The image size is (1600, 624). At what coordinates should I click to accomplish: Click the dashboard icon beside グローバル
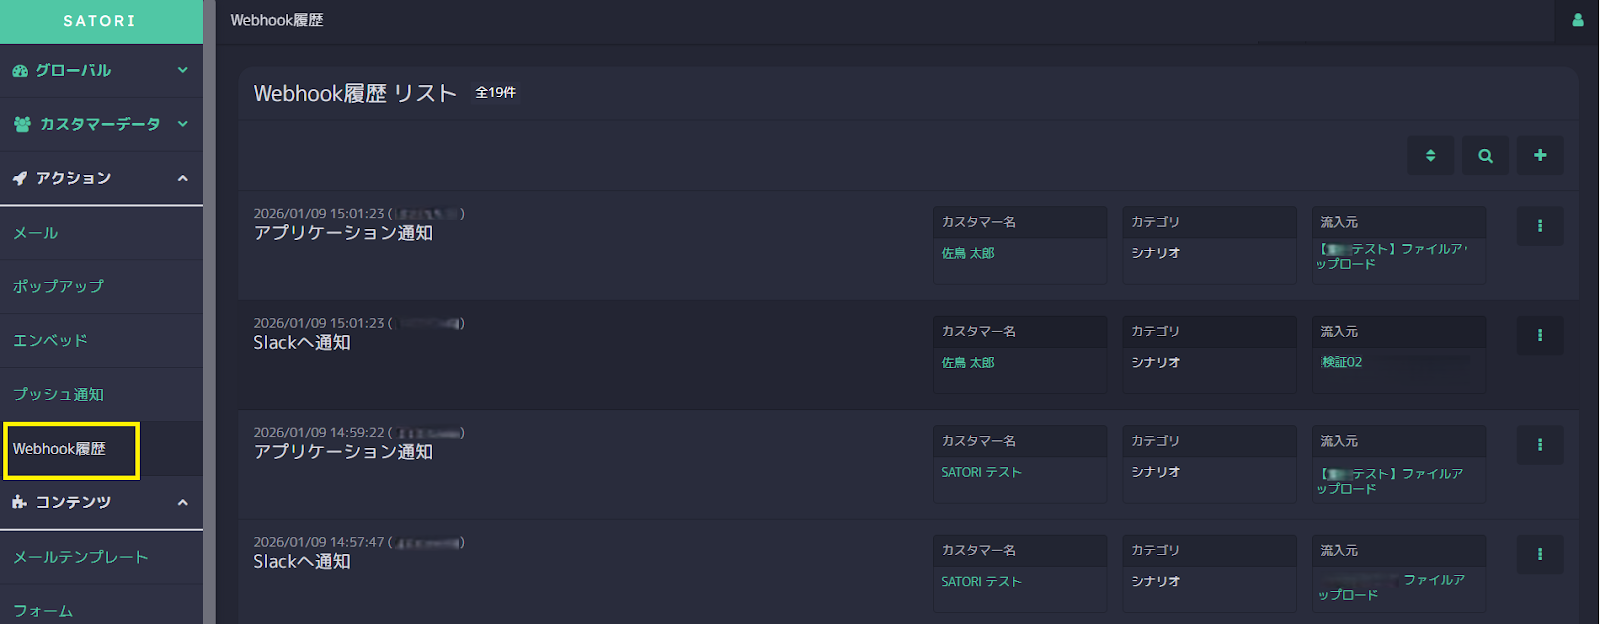tap(21, 70)
